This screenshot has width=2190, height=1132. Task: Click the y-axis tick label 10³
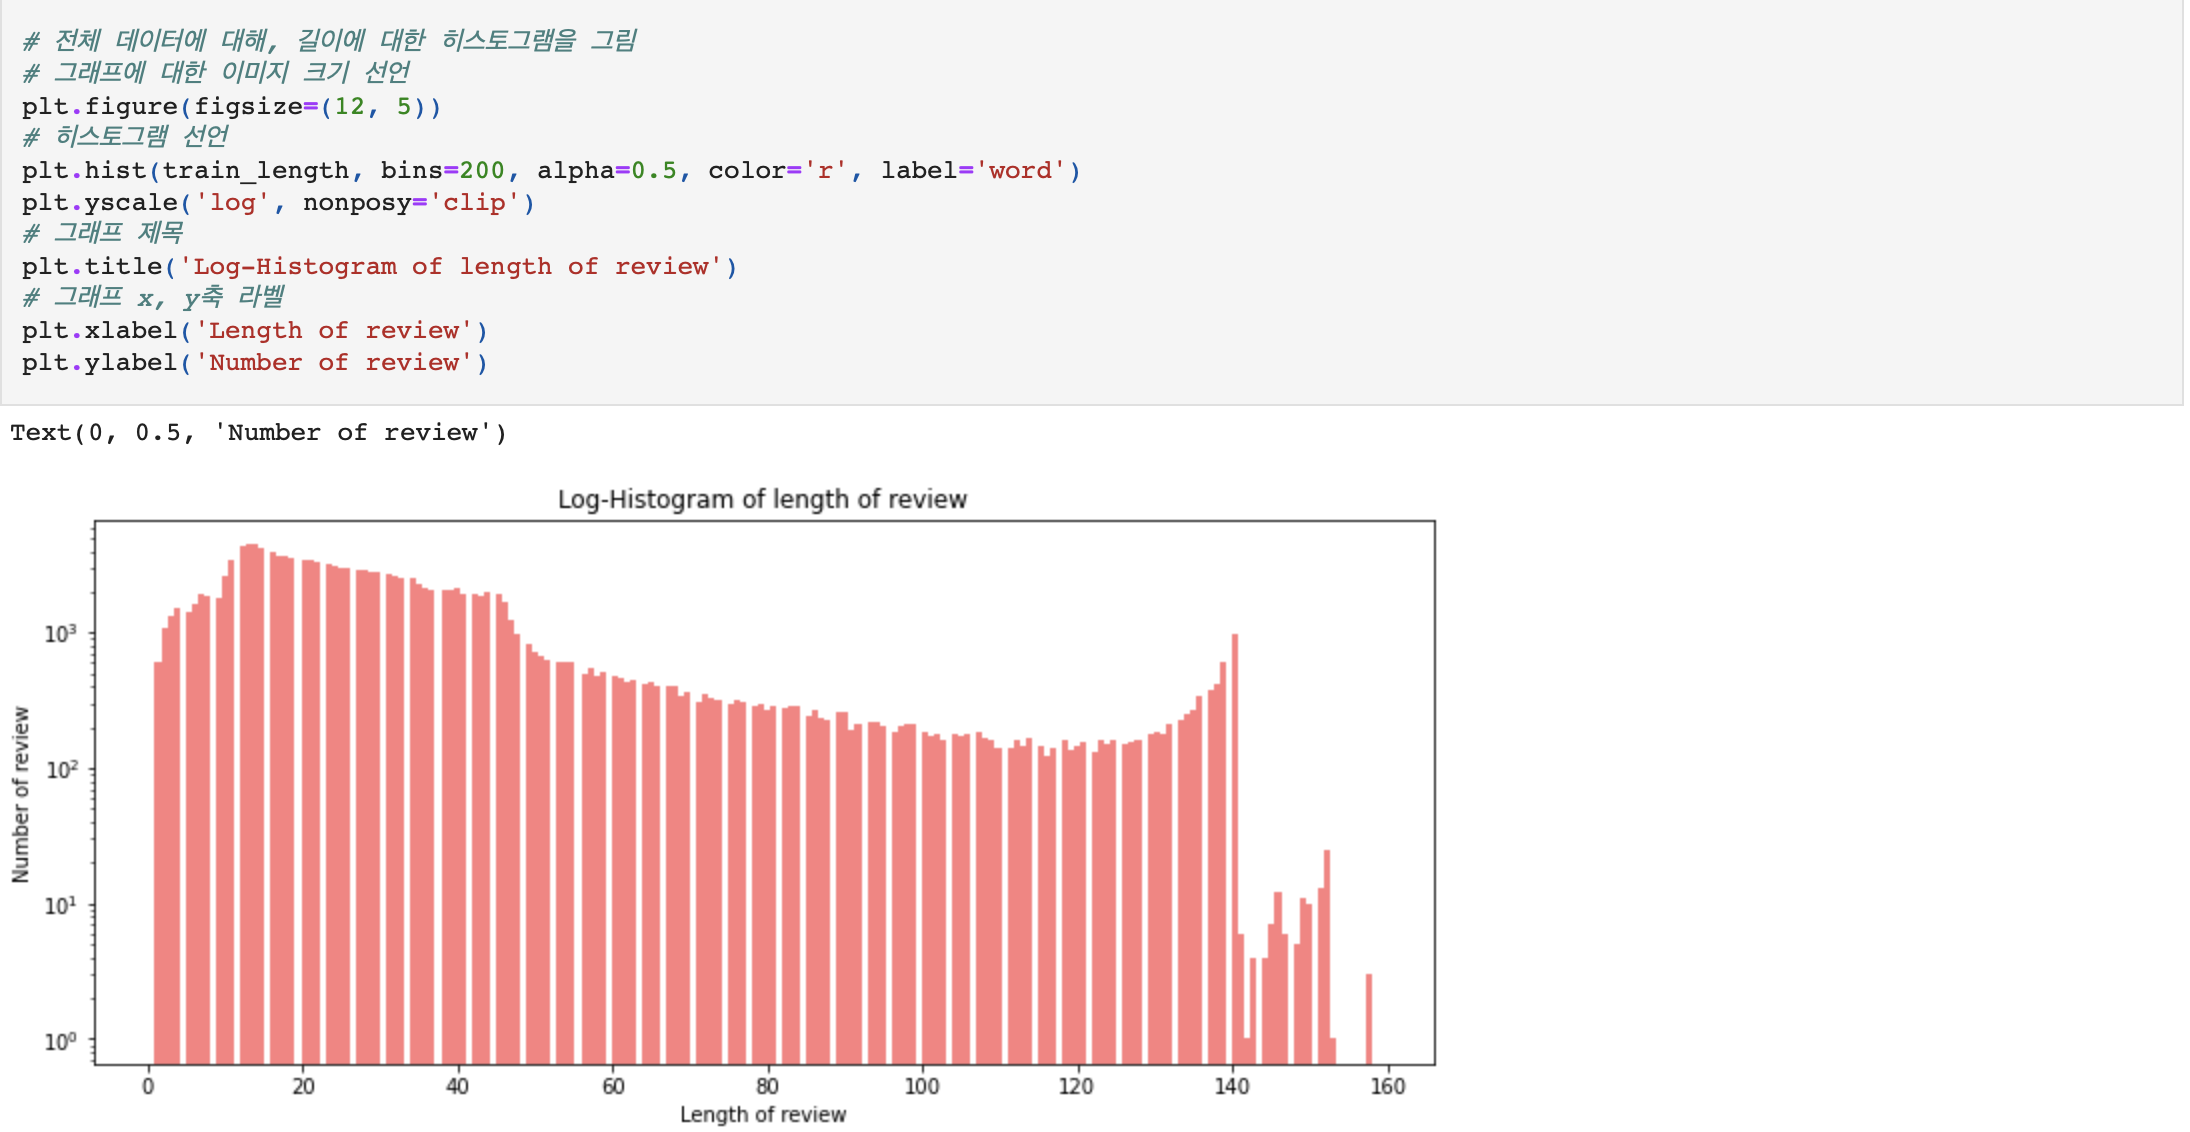point(60,634)
